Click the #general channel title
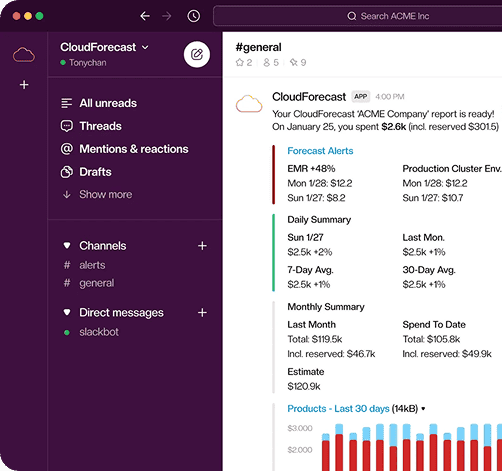This screenshot has width=502, height=471. click(258, 47)
